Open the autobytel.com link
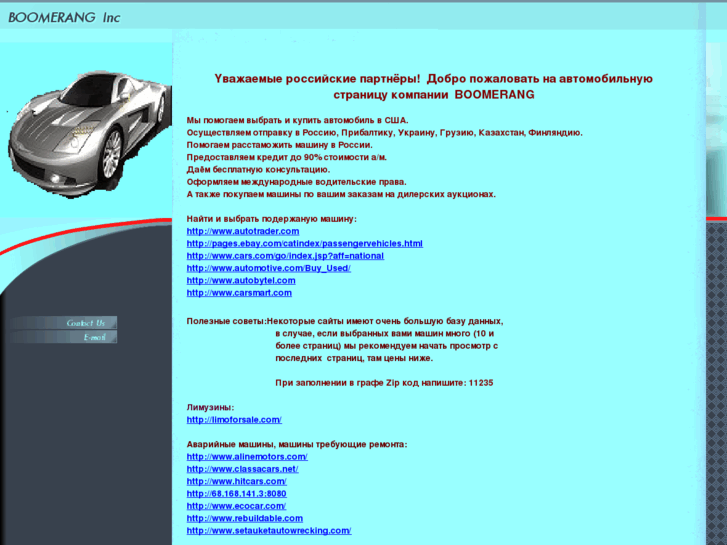The image size is (727, 545). coord(241,281)
